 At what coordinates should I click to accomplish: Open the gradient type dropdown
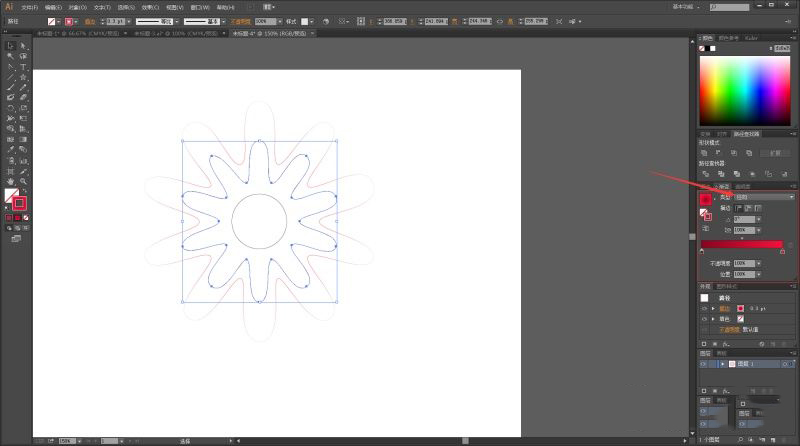[764, 197]
